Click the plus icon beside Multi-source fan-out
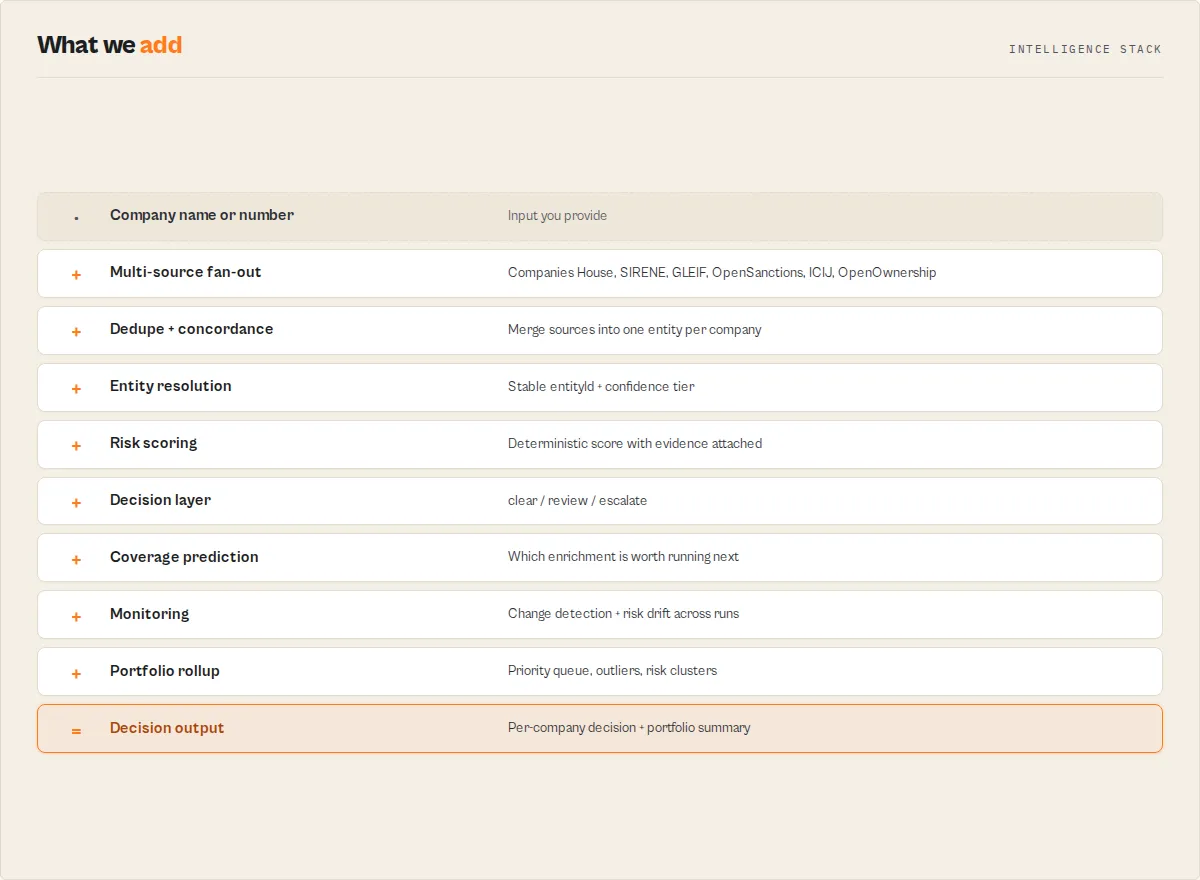This screenshot has height=880, width=1200. [76, 274]
